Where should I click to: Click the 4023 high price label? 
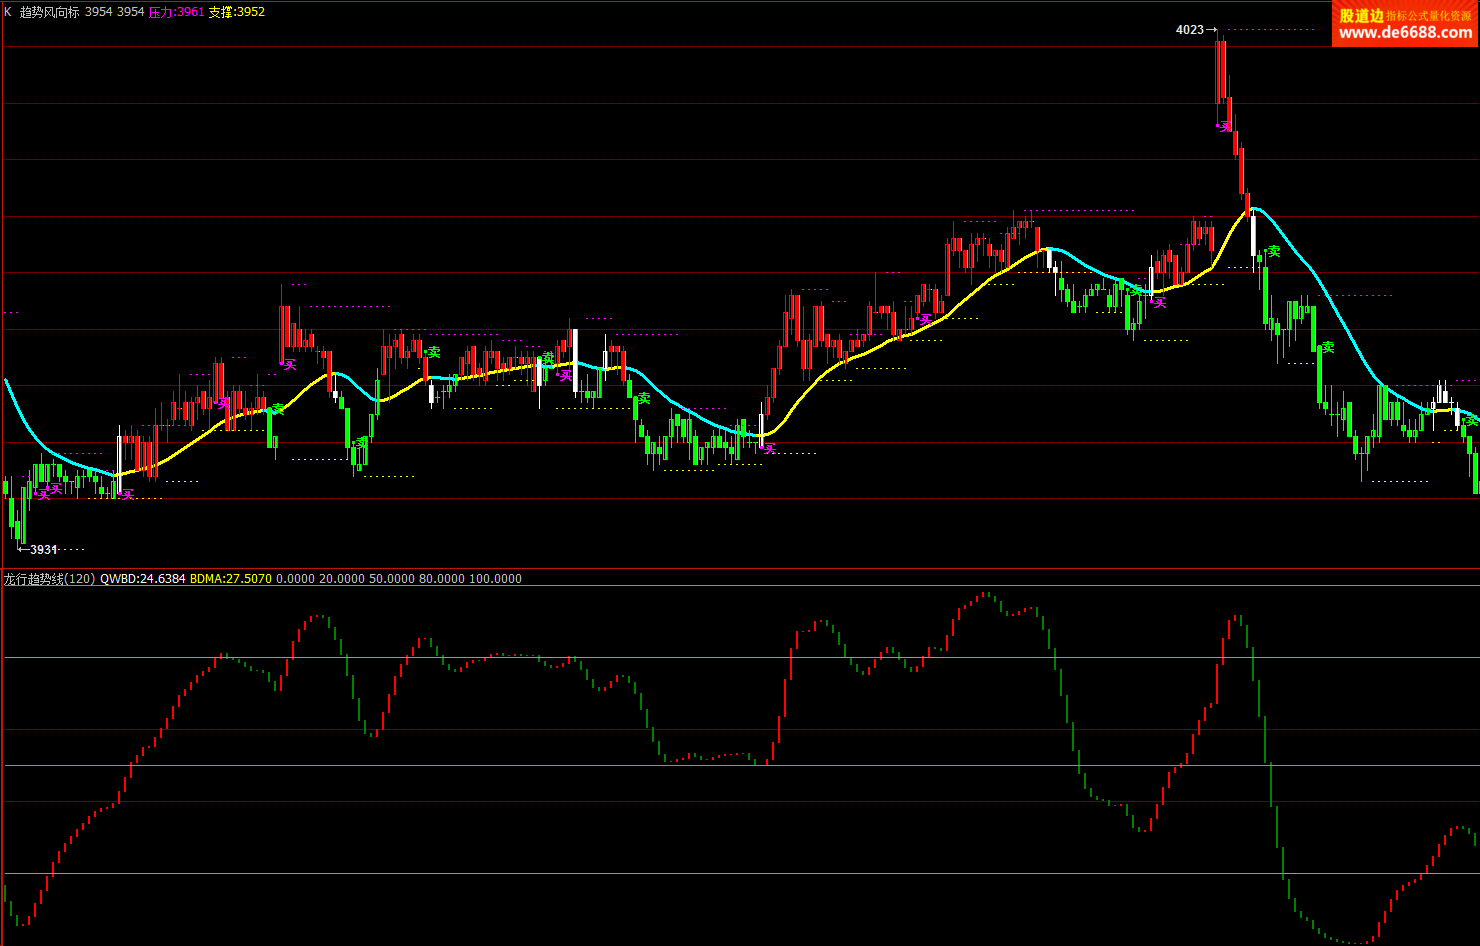(x=1190, y=30)
